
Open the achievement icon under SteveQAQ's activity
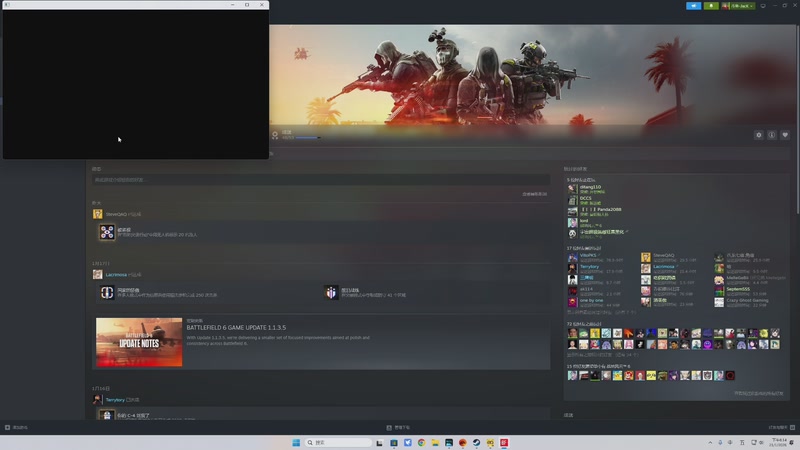107,232
